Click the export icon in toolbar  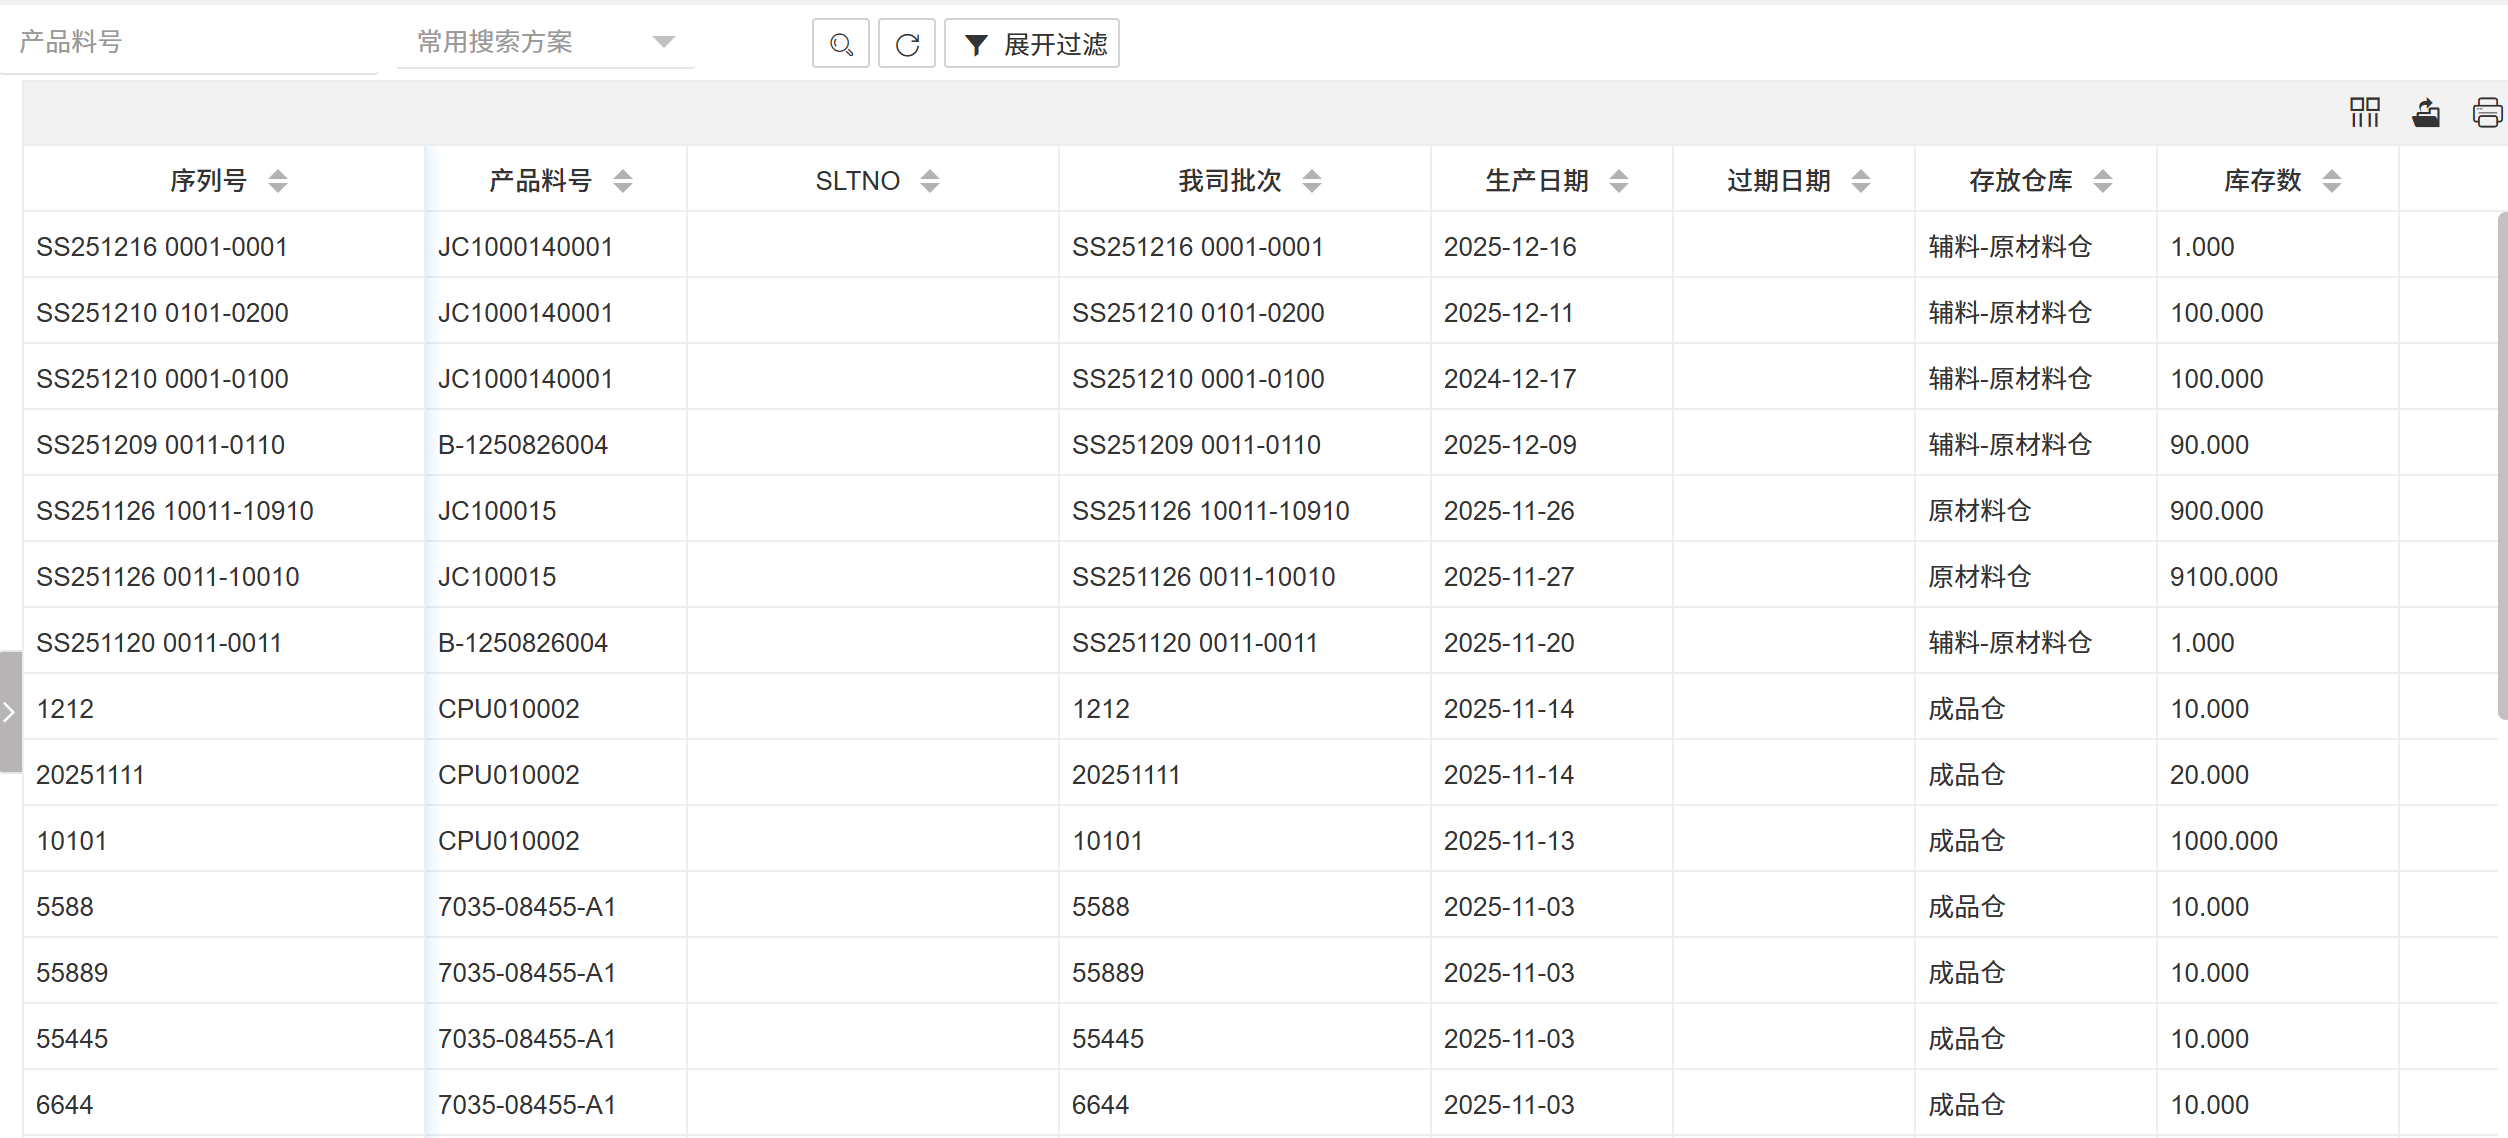2425,112
